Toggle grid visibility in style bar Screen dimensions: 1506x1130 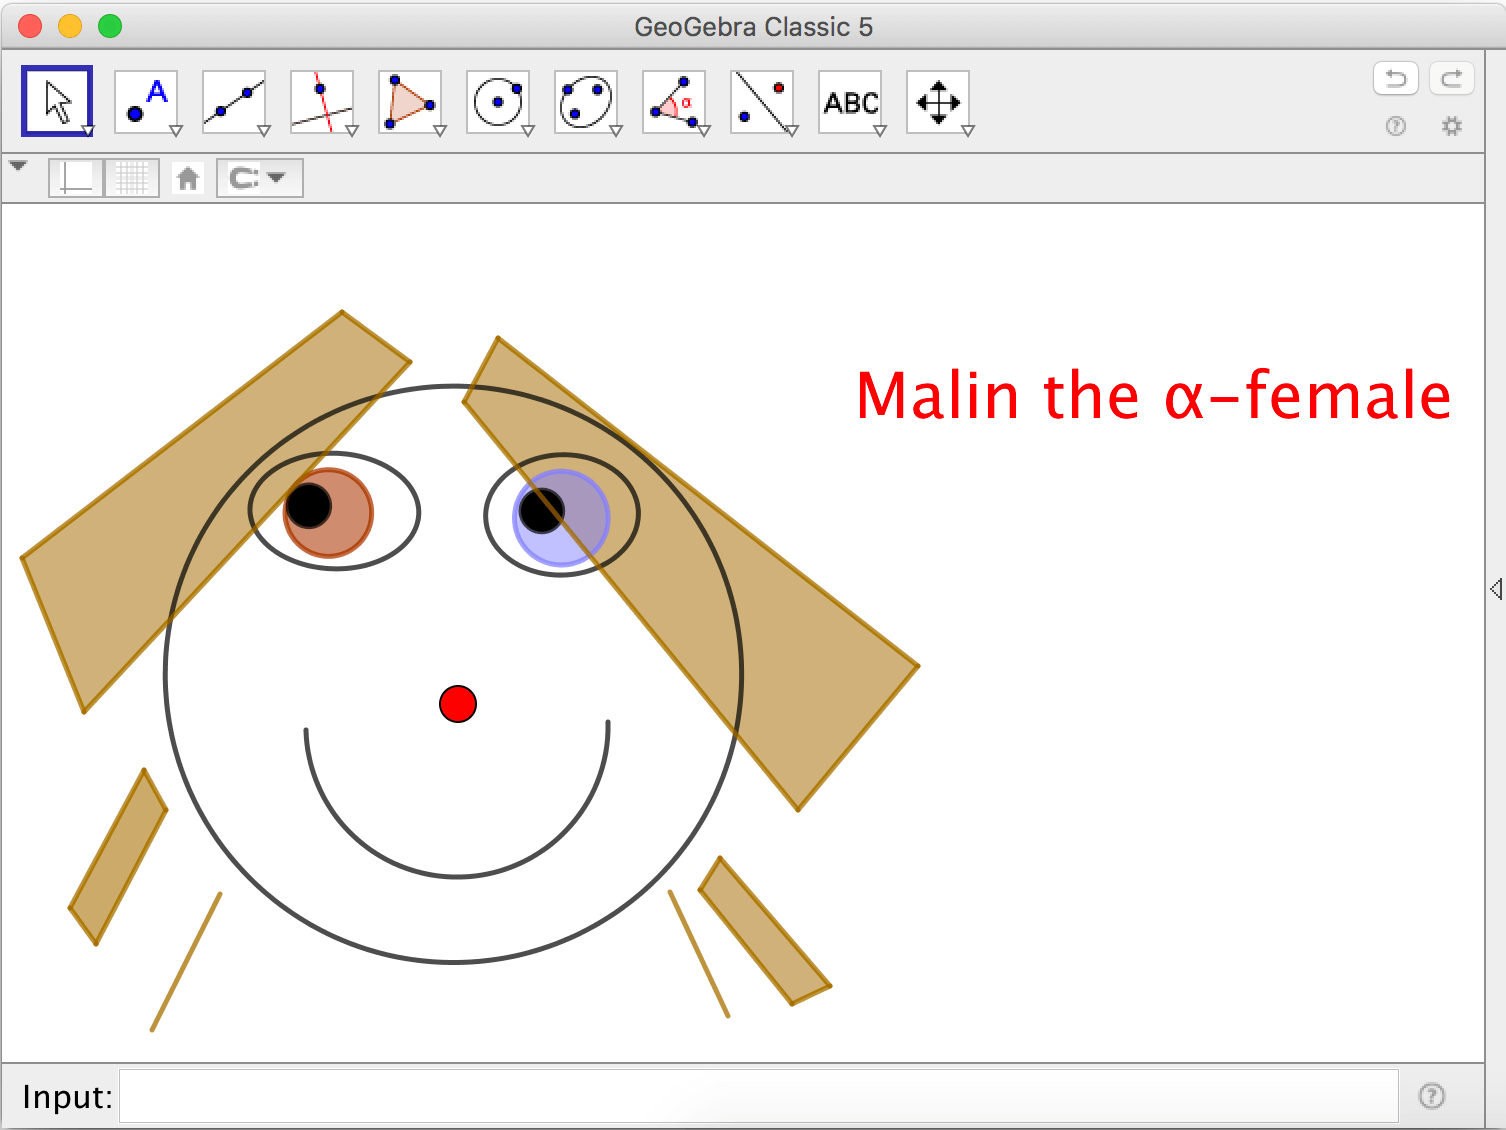click(x=132, y=178)
